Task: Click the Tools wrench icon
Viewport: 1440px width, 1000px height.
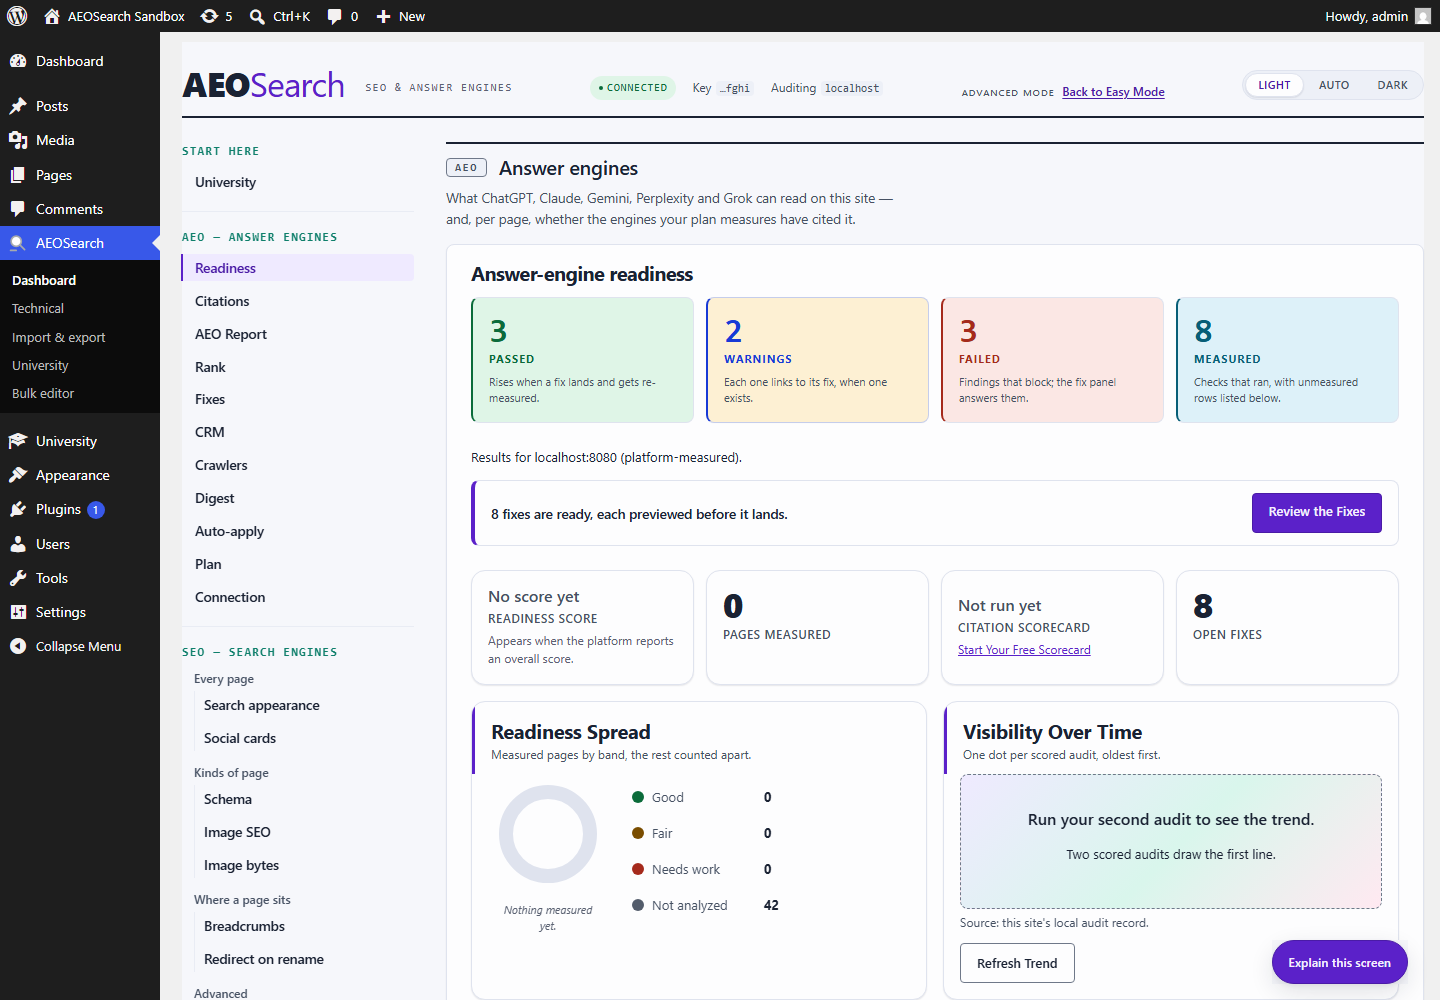Action: tap(18, 578)
